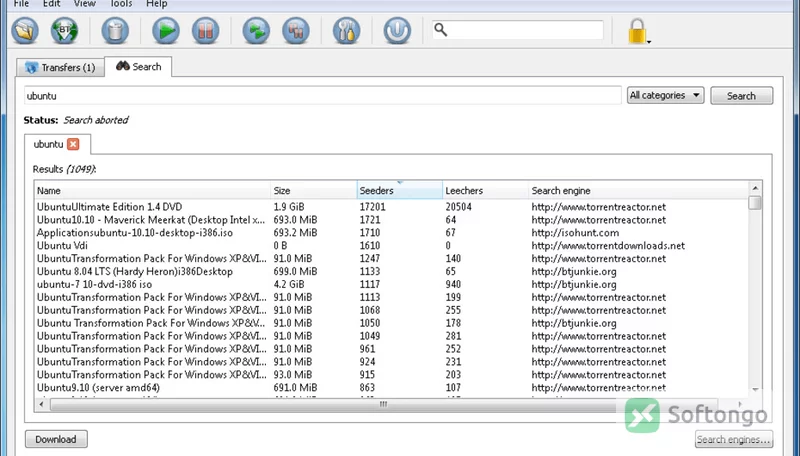Click the power exit toolbar icon

click(x=397, y=31)
